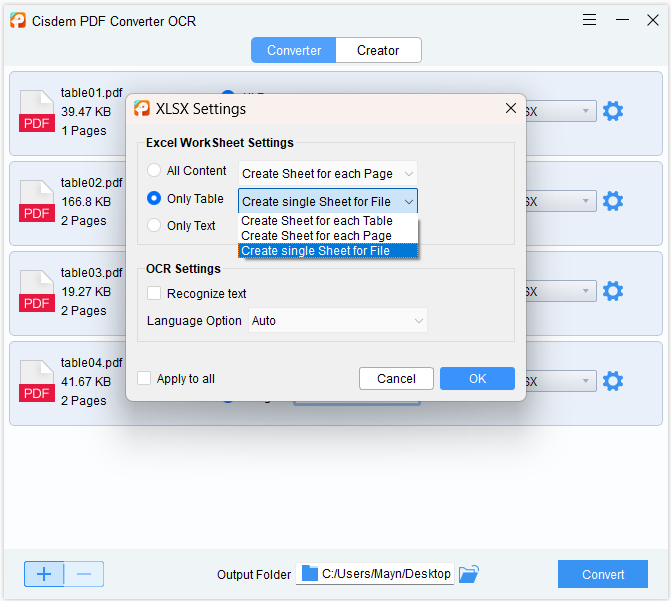This screenshot has height=601, width=671.
Task: Click the Convert button
Action: pos(603,574)
